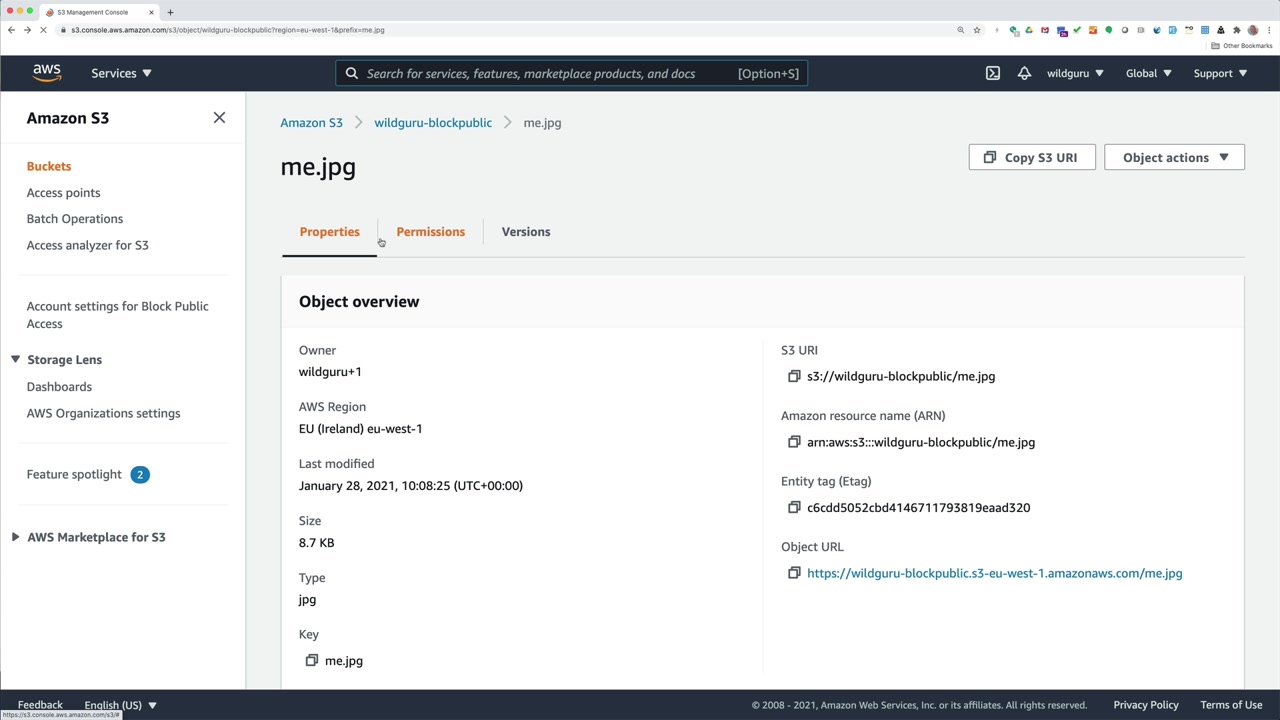Viewport: 1280px width, 720px height.
Task: Go to wildguru-blockpublic bucket breadcrumb
Action: (x=433, y=123)
